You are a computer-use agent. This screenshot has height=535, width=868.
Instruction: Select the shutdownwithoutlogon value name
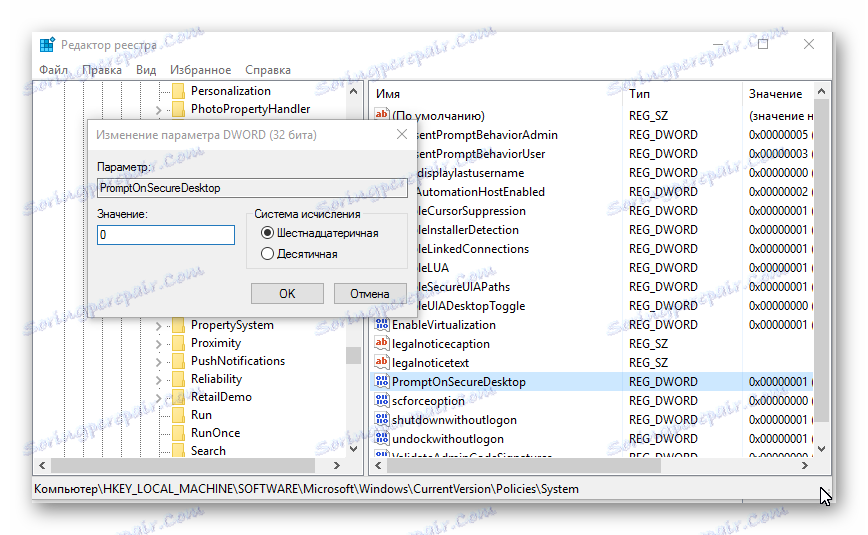454,420
